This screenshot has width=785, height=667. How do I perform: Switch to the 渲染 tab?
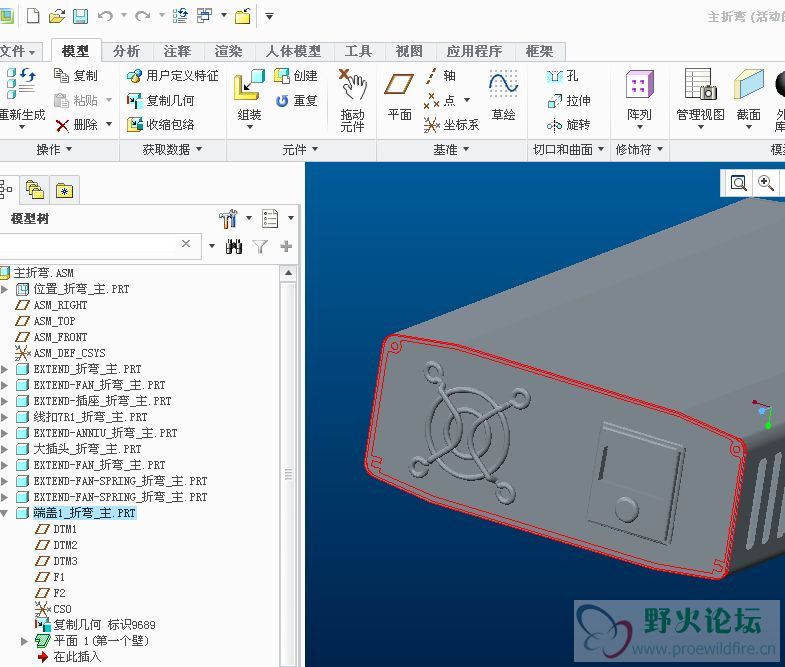228,51
